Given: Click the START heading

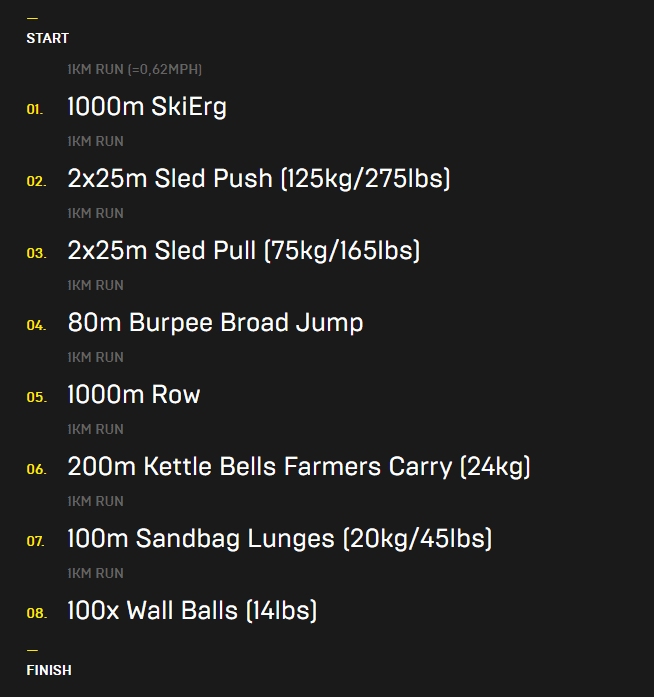Looking at the screenshot, I should click(x=48, y=38).
